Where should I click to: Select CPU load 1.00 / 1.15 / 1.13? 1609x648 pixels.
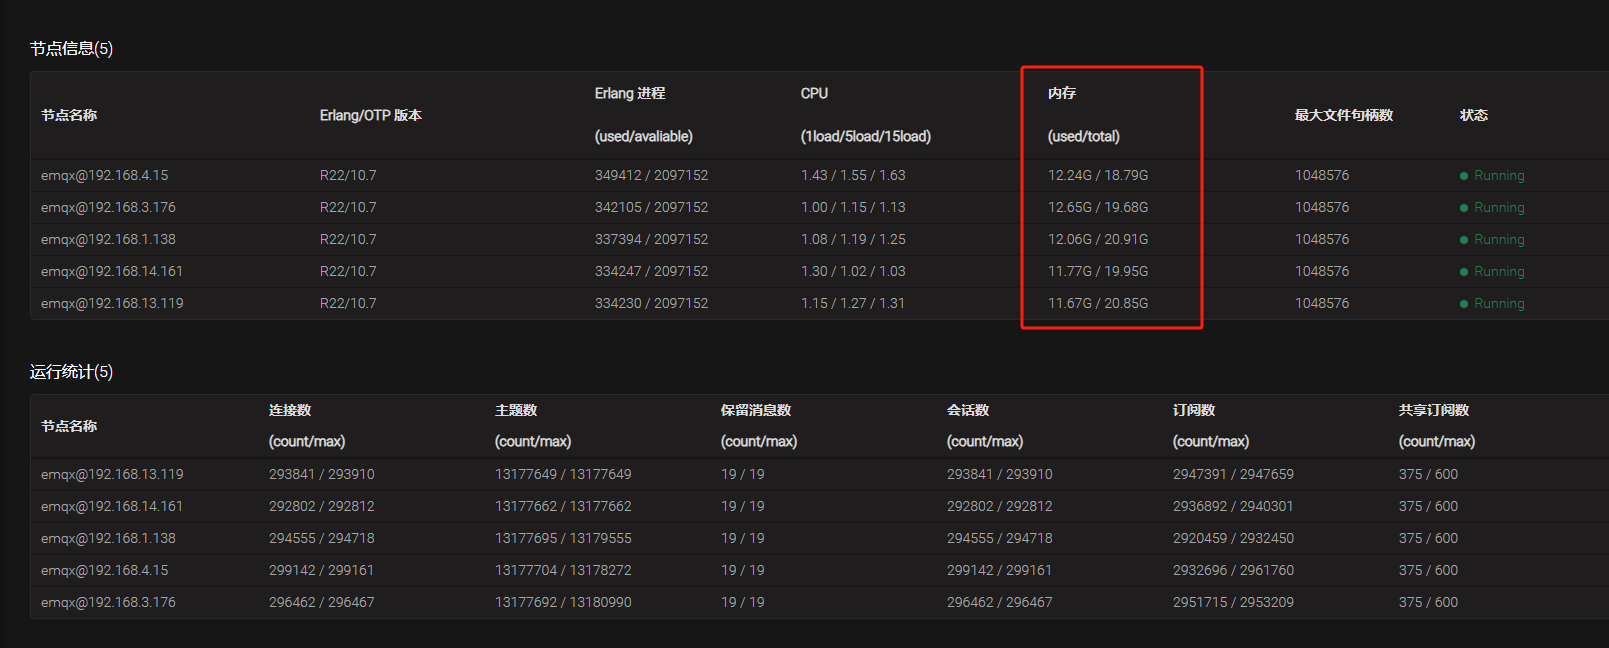pyautogui.click(x=853, y=207)
